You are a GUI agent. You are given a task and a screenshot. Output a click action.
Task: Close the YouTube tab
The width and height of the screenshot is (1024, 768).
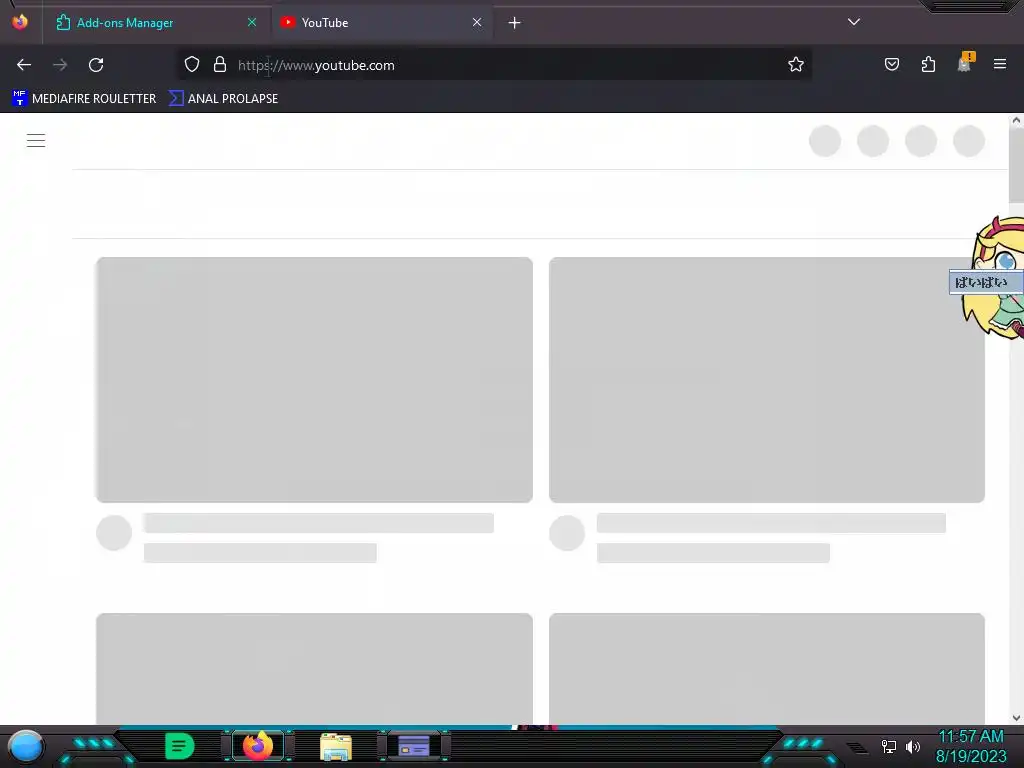pyautogui.click(x=477, y=22)
